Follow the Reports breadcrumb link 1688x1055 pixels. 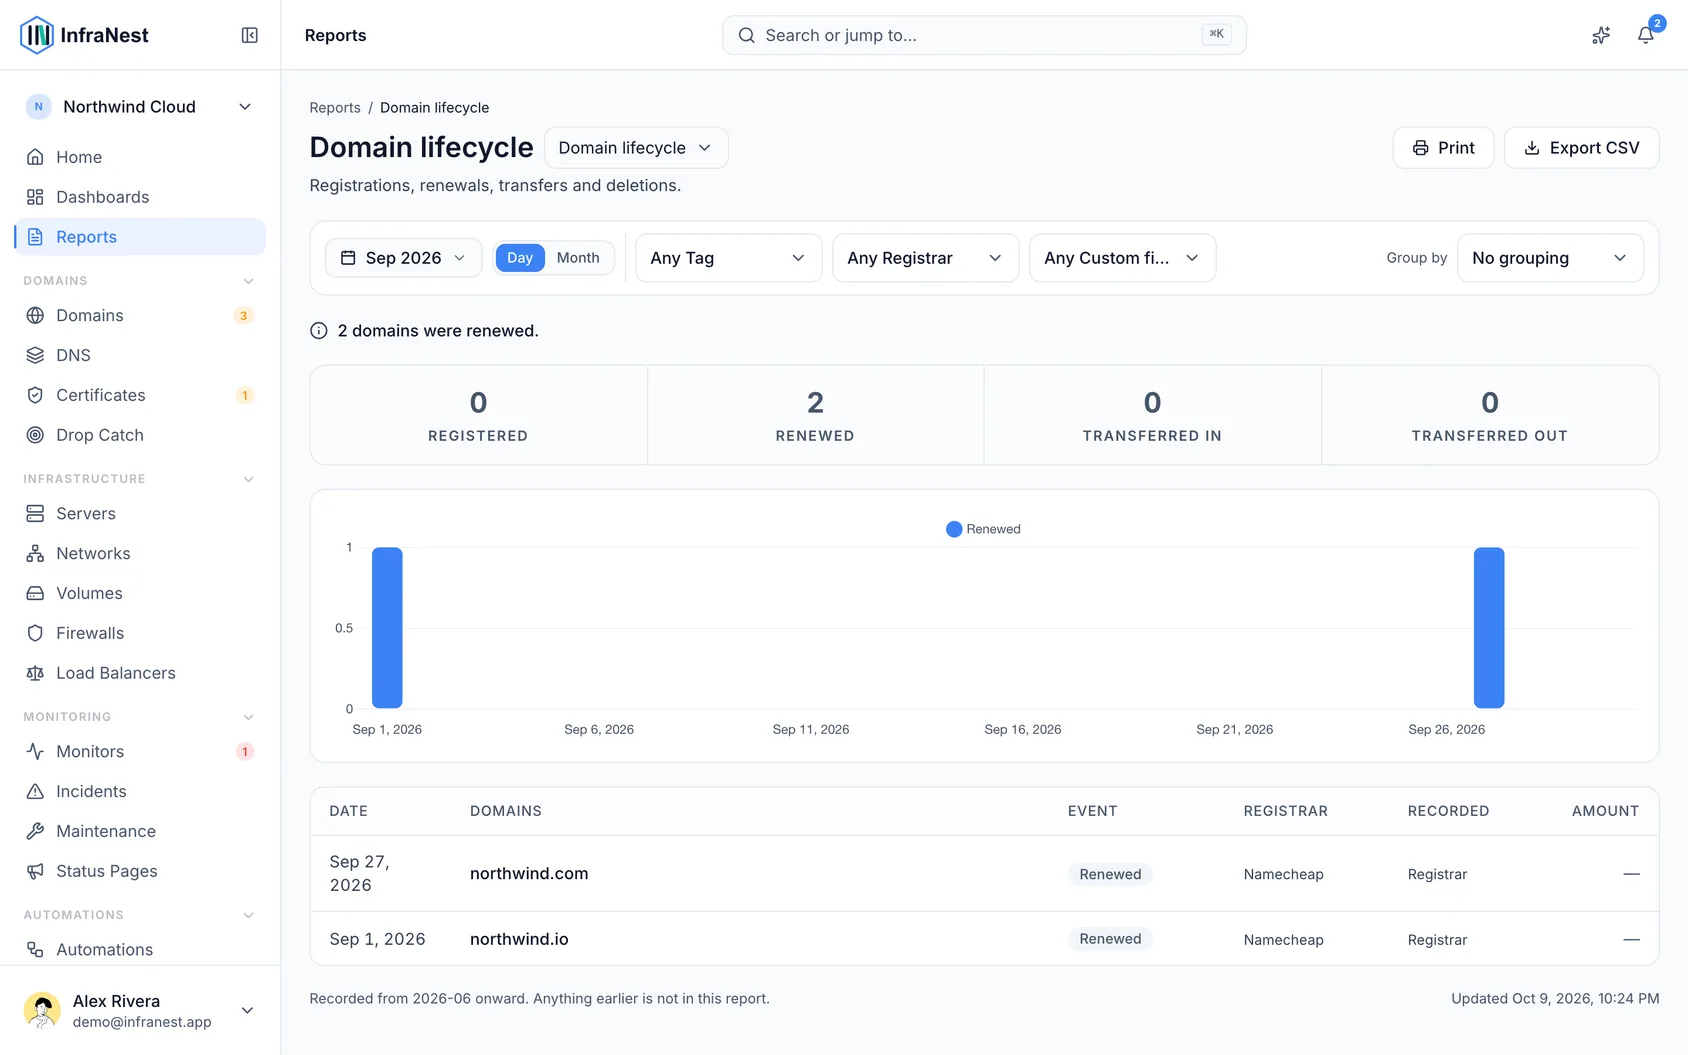click(335, 108)
